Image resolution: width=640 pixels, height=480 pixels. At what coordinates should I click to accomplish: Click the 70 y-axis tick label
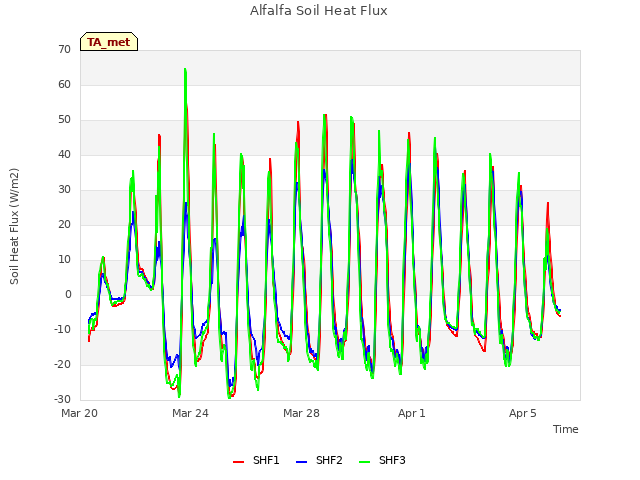[x=64, y=49]
